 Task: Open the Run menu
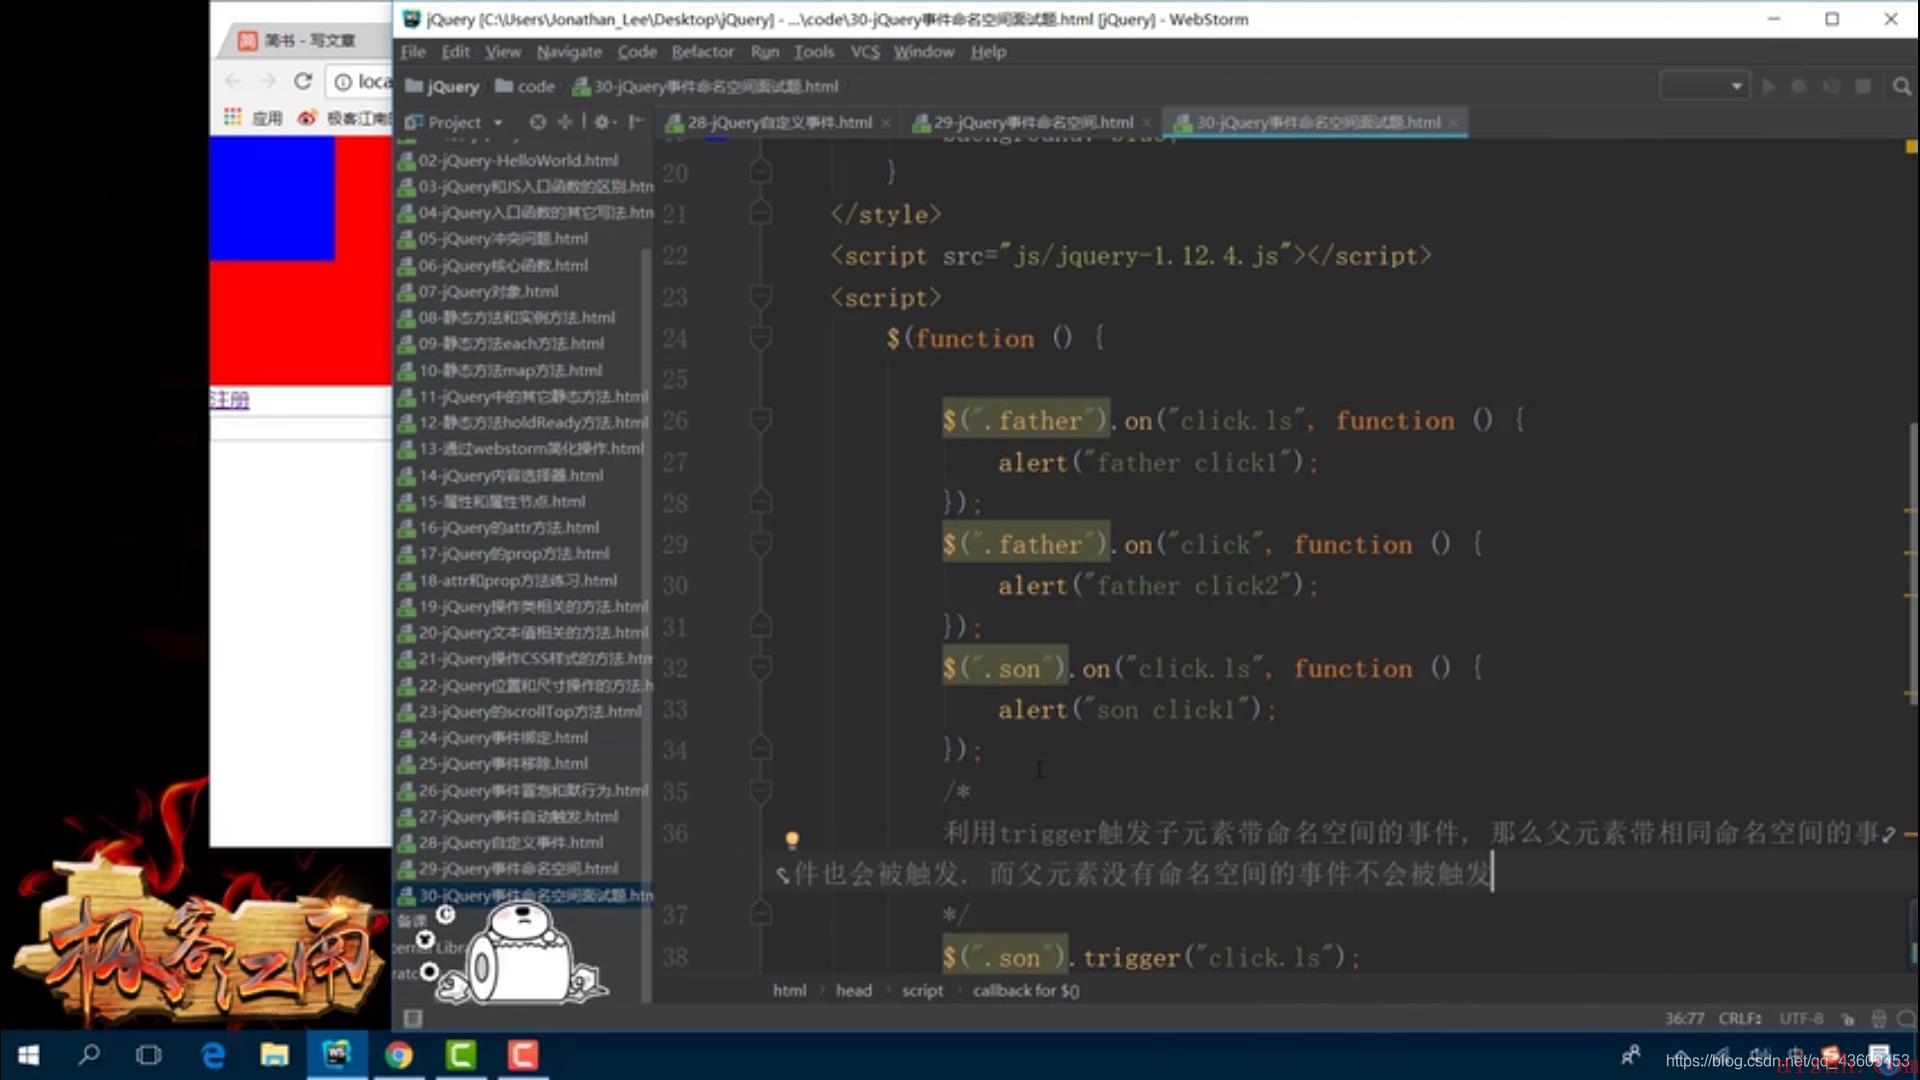tap(764, 52)
